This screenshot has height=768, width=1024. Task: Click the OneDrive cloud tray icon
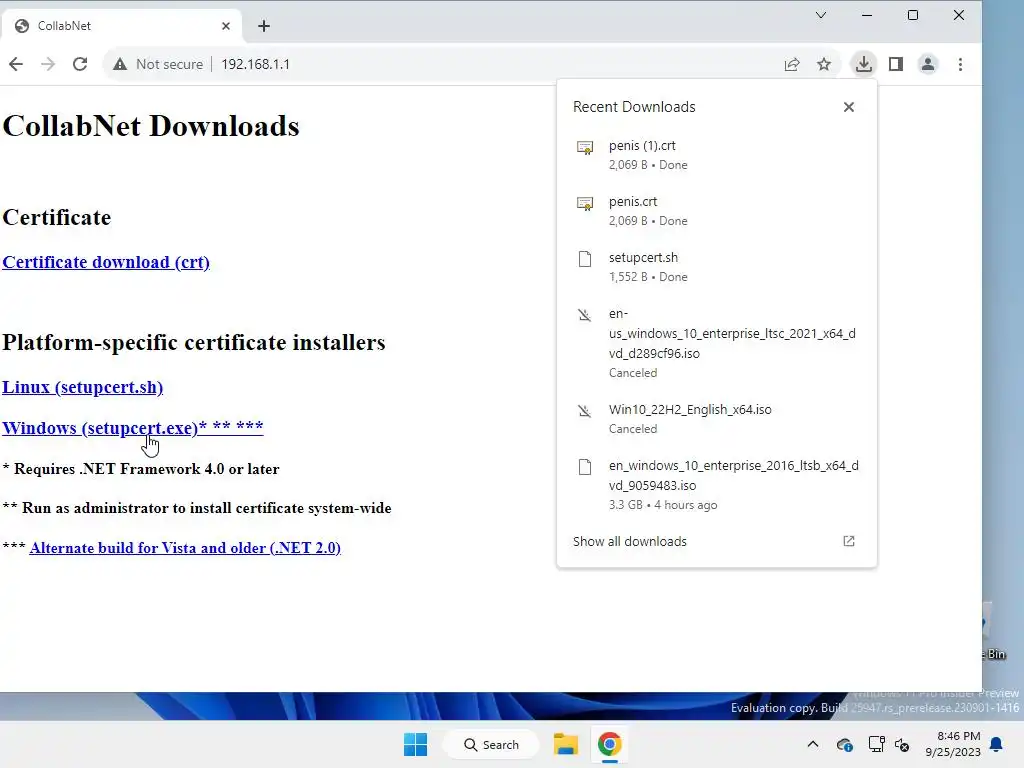click(844, 744)
